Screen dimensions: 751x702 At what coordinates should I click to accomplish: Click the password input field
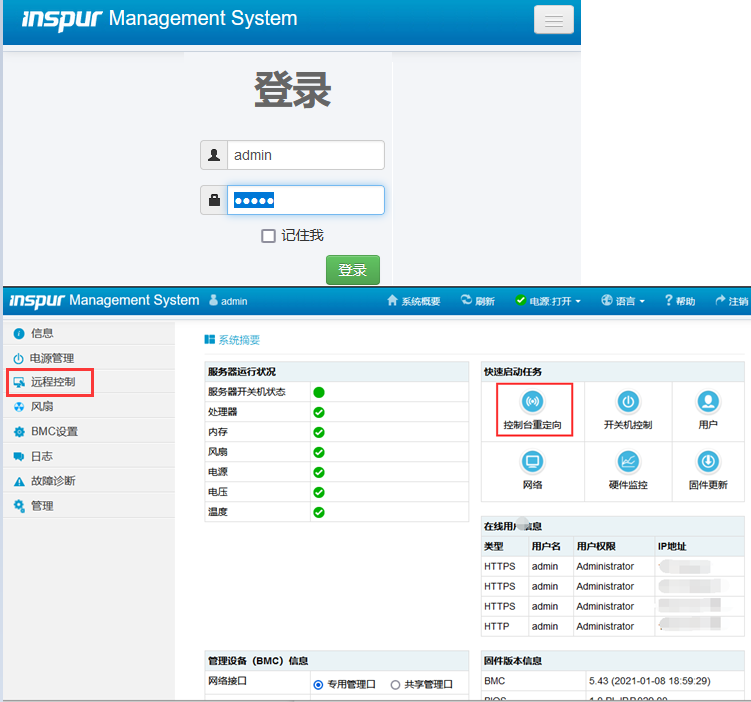tap(306, 200)
